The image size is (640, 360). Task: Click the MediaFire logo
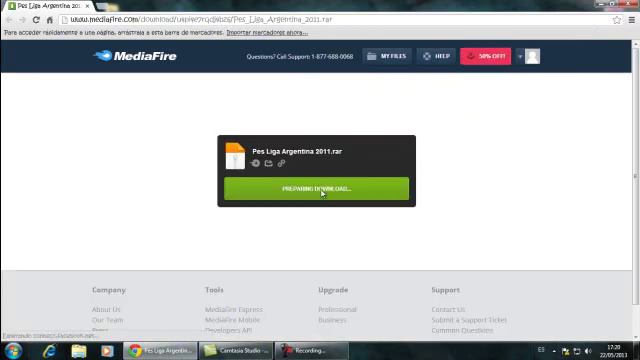click(135, 56)
